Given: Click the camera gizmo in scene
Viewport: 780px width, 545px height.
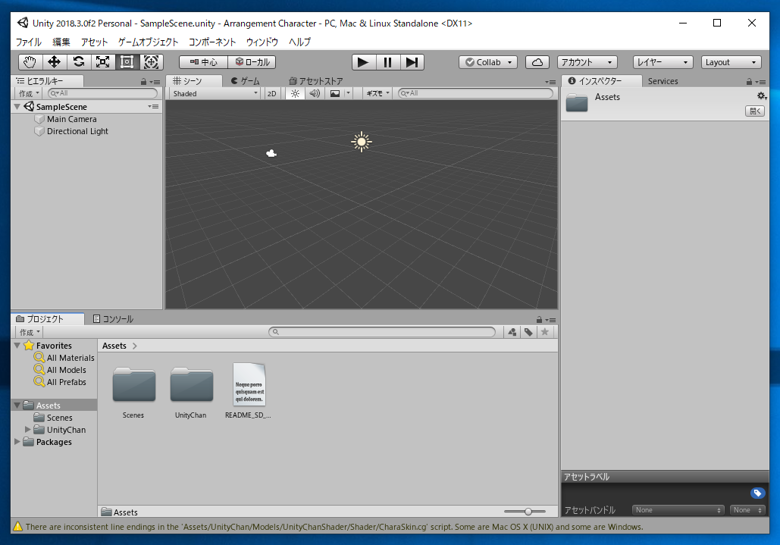Looking at the screenshot, I should (271, 153).
